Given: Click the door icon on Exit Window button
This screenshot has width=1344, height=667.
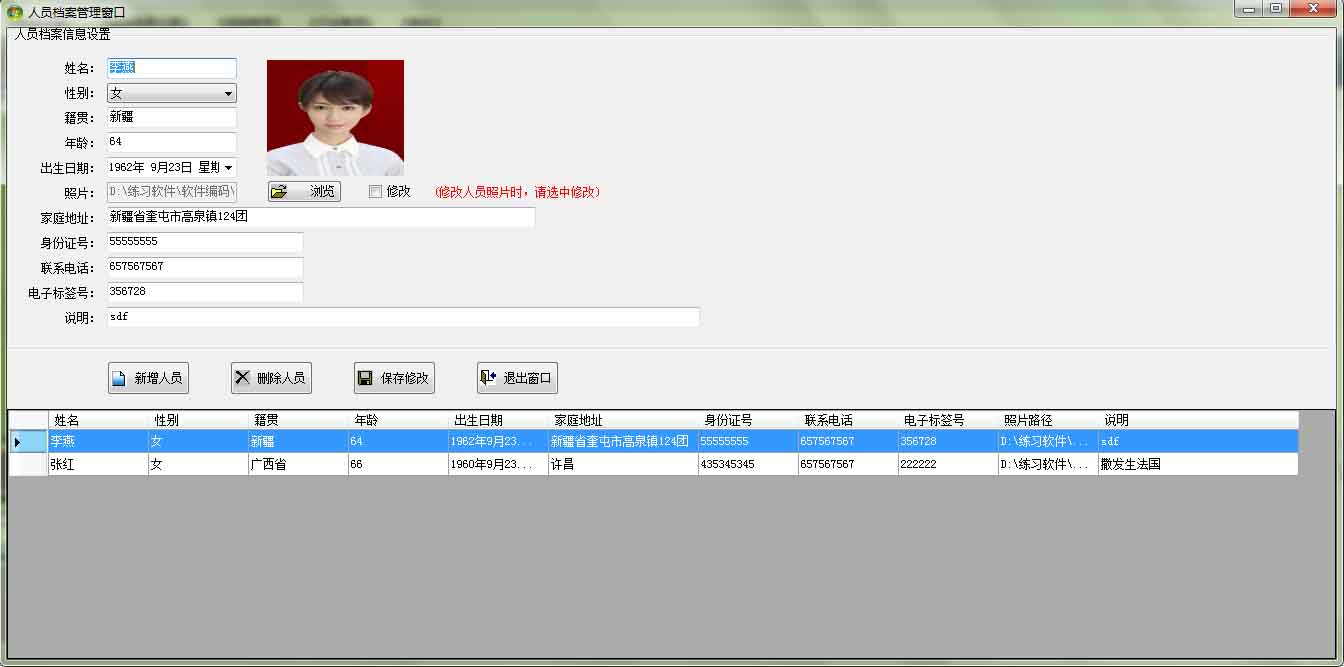Looking at the screenshot, I should click(x=488, y=378).
